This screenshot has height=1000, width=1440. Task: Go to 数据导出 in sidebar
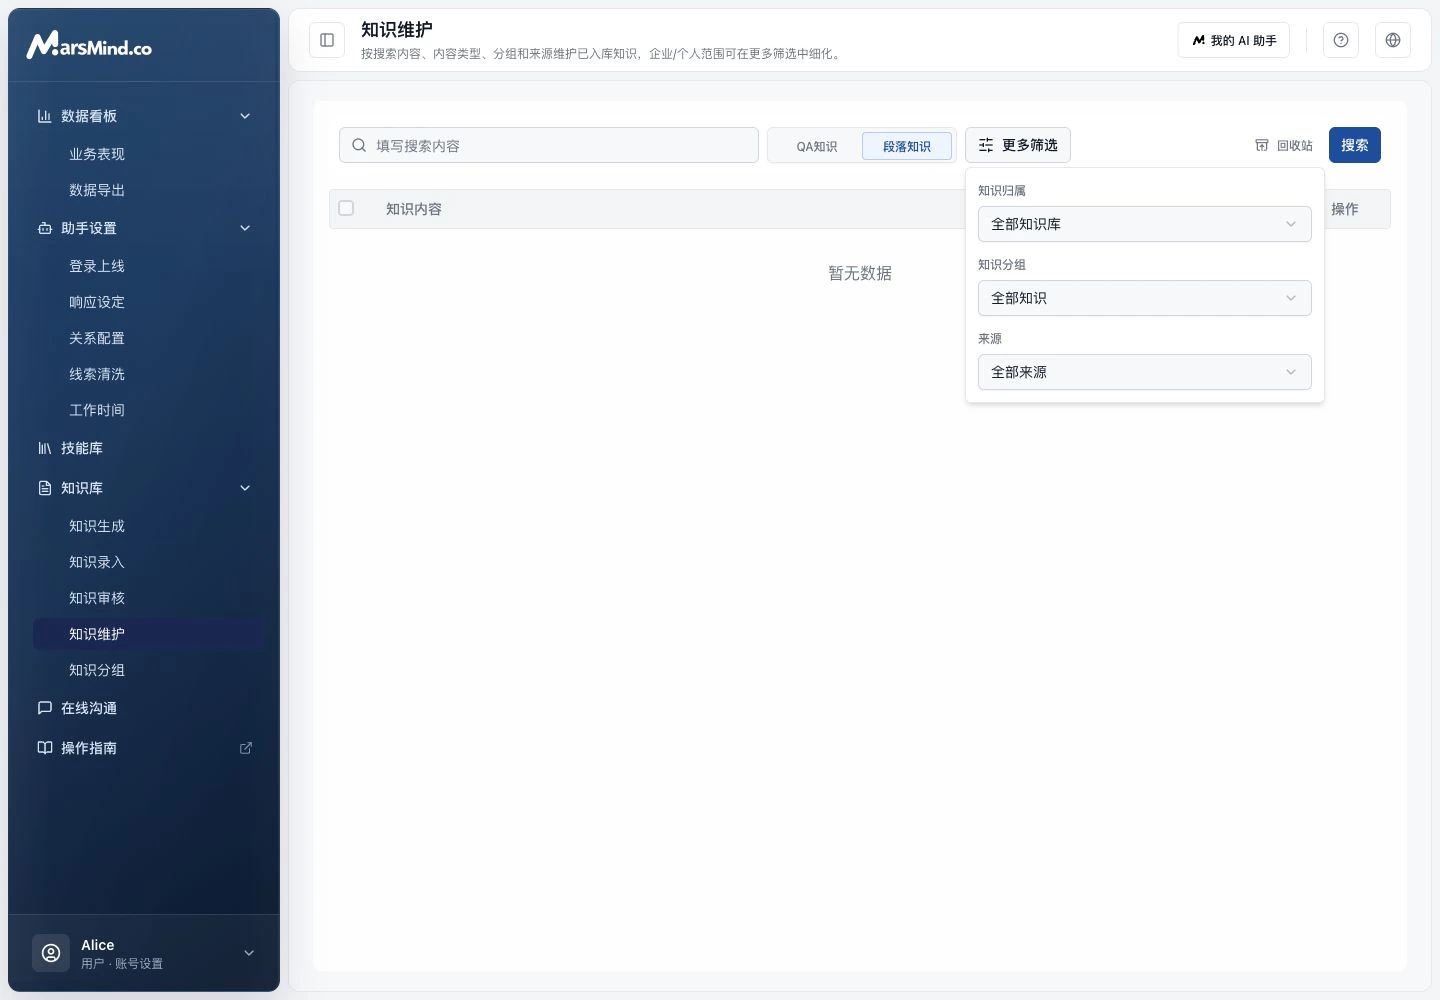coord(148,190)
